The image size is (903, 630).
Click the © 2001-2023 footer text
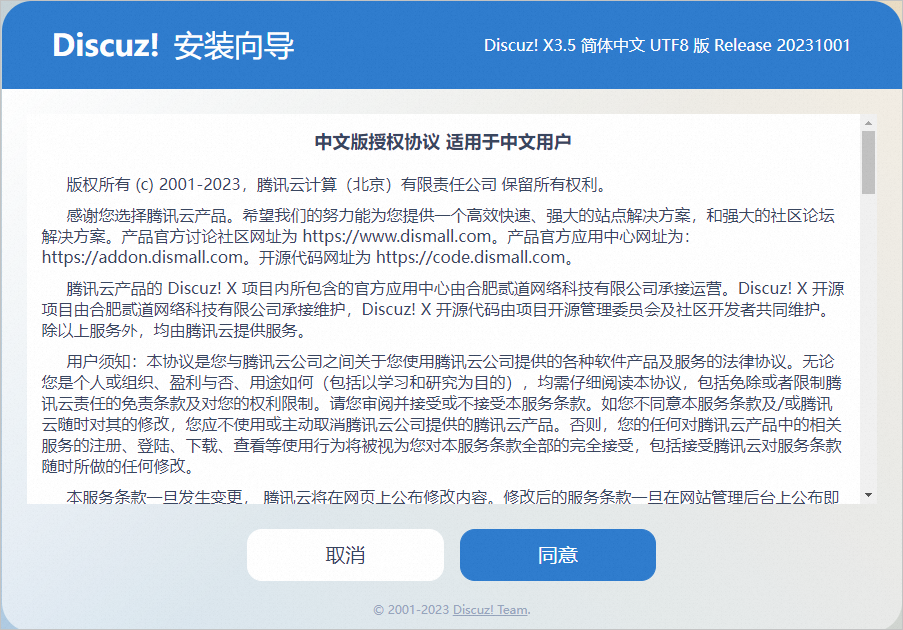coord(411,610)
